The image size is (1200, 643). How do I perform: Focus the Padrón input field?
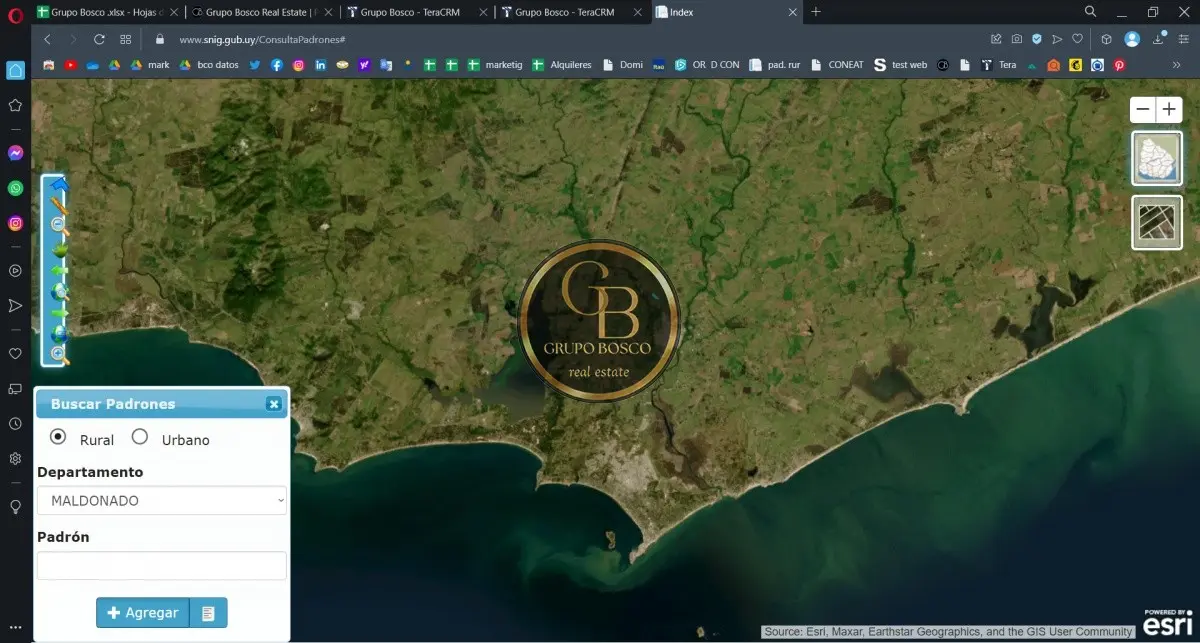click(x=162, y=566)
